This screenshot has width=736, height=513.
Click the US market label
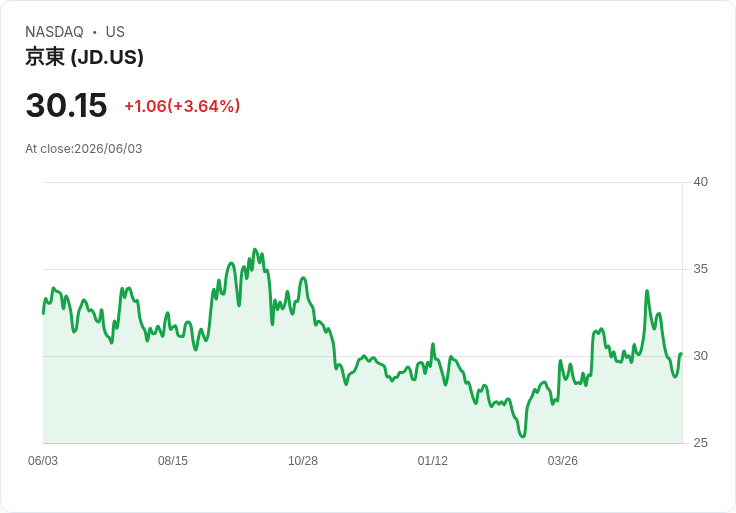point(115,32)
